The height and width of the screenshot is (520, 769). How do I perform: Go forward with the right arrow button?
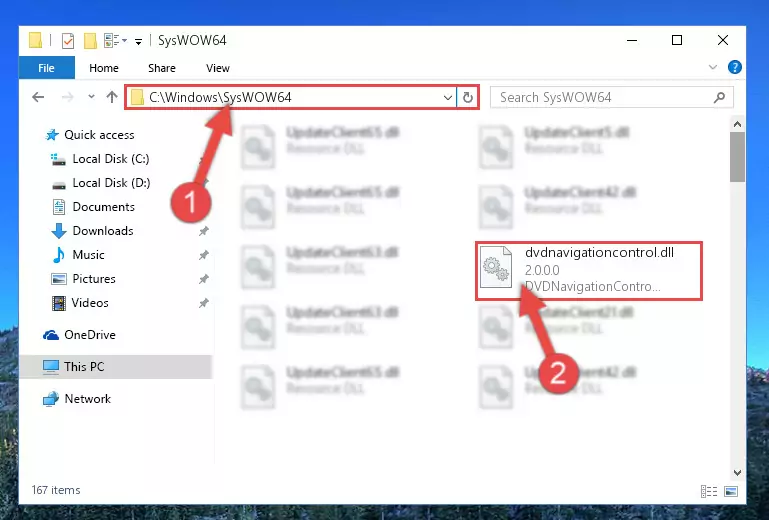[68, 97]
